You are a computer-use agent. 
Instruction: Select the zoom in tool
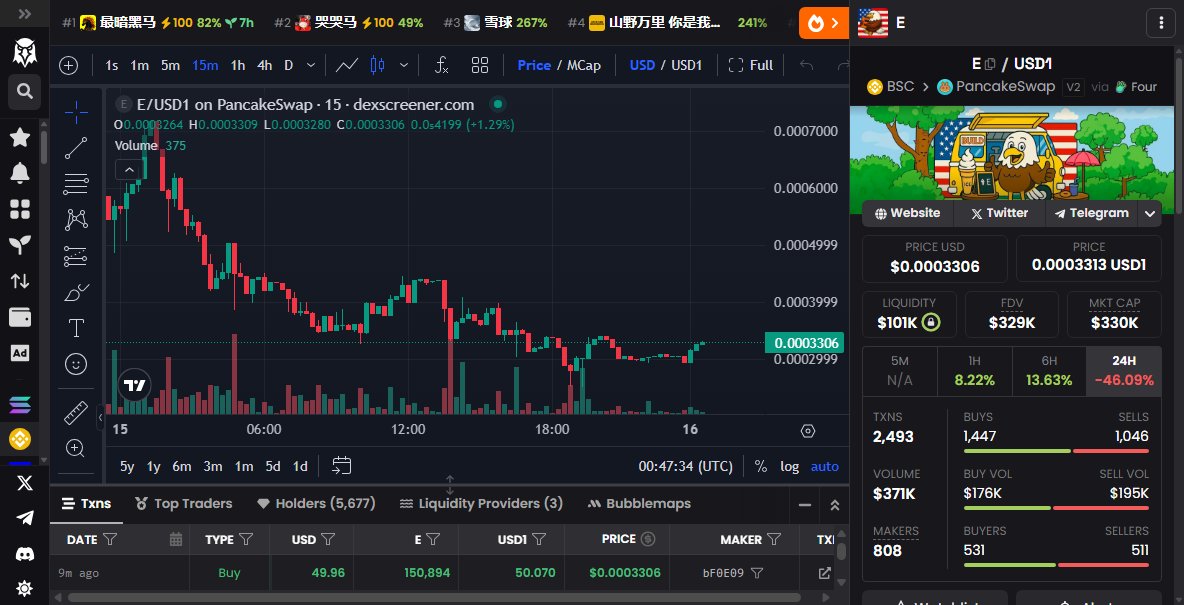tap(76, 448)
